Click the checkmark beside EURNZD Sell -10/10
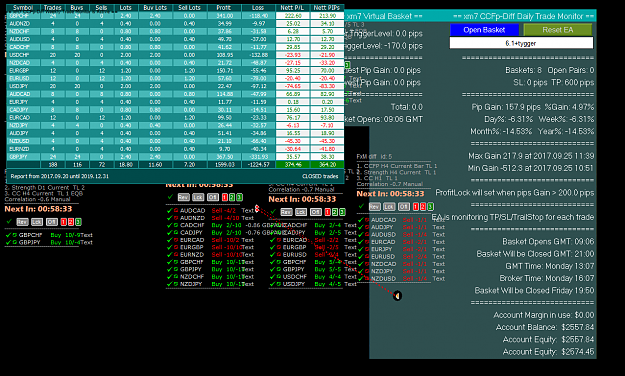Screen dimensions: 625x376 (x=169, y=254)
